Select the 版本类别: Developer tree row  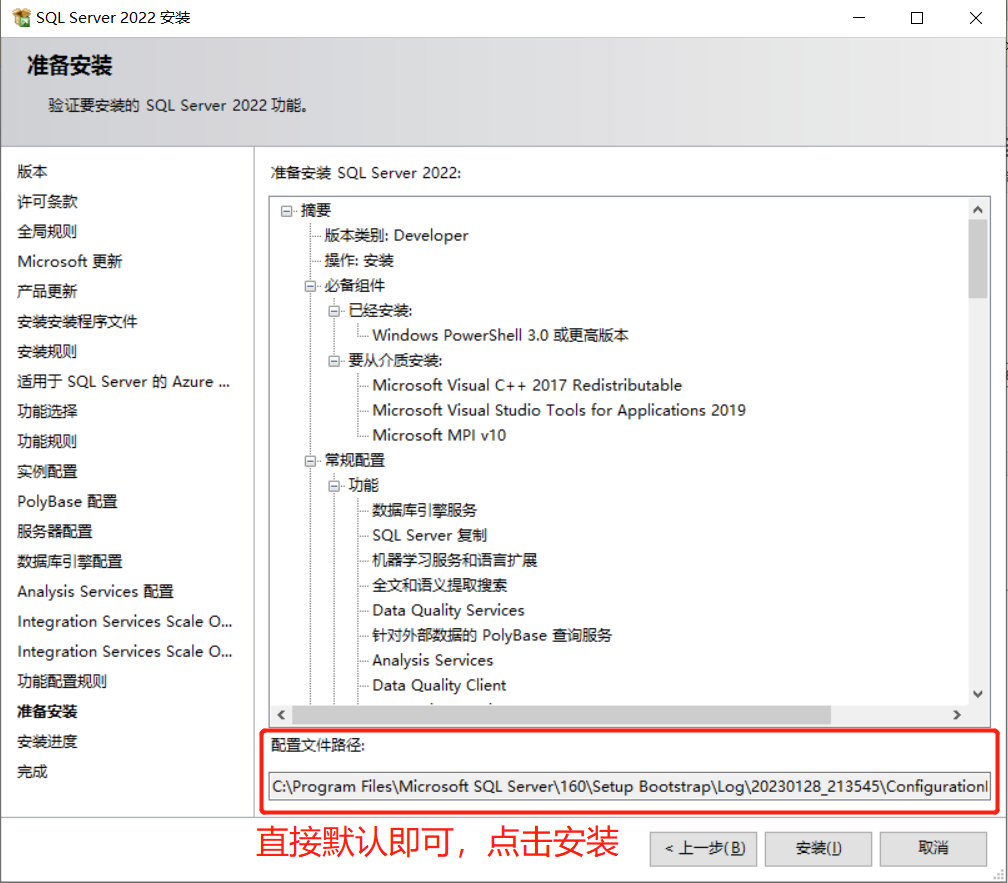[396, 236]
